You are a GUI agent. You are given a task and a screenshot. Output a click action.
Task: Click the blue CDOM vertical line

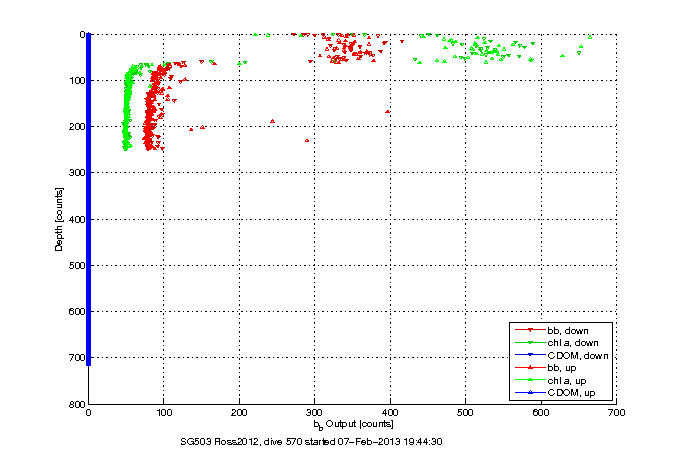pyautogui.click(x=89, y=199)
